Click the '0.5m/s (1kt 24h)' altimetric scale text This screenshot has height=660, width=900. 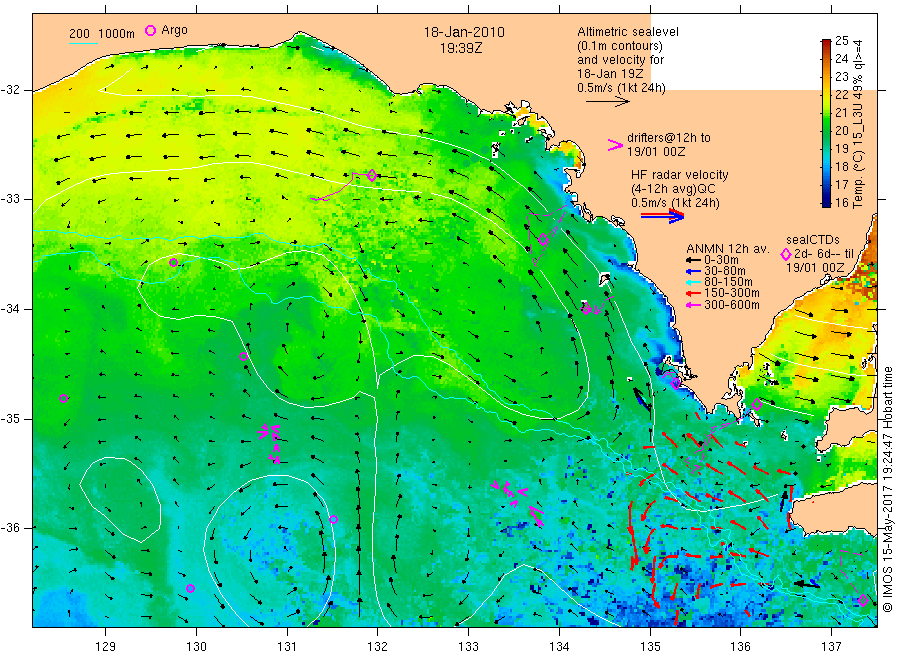621,88
